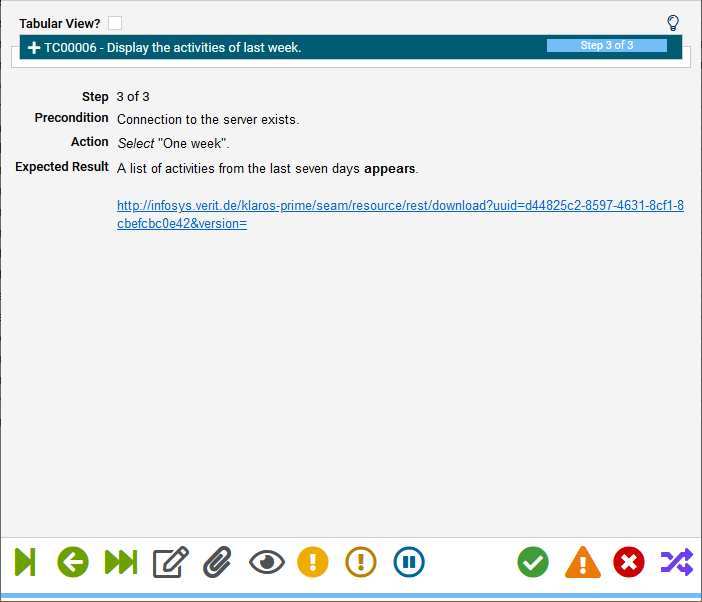Mark step as error with orange triangle

coord(582,563)
